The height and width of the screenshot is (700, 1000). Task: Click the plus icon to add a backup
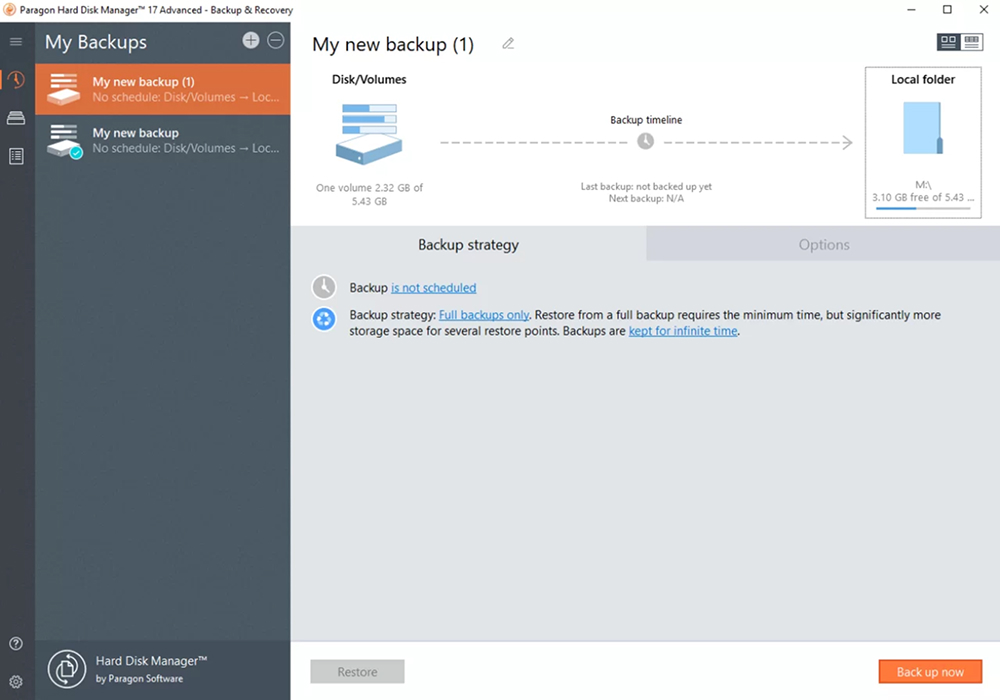249,40
